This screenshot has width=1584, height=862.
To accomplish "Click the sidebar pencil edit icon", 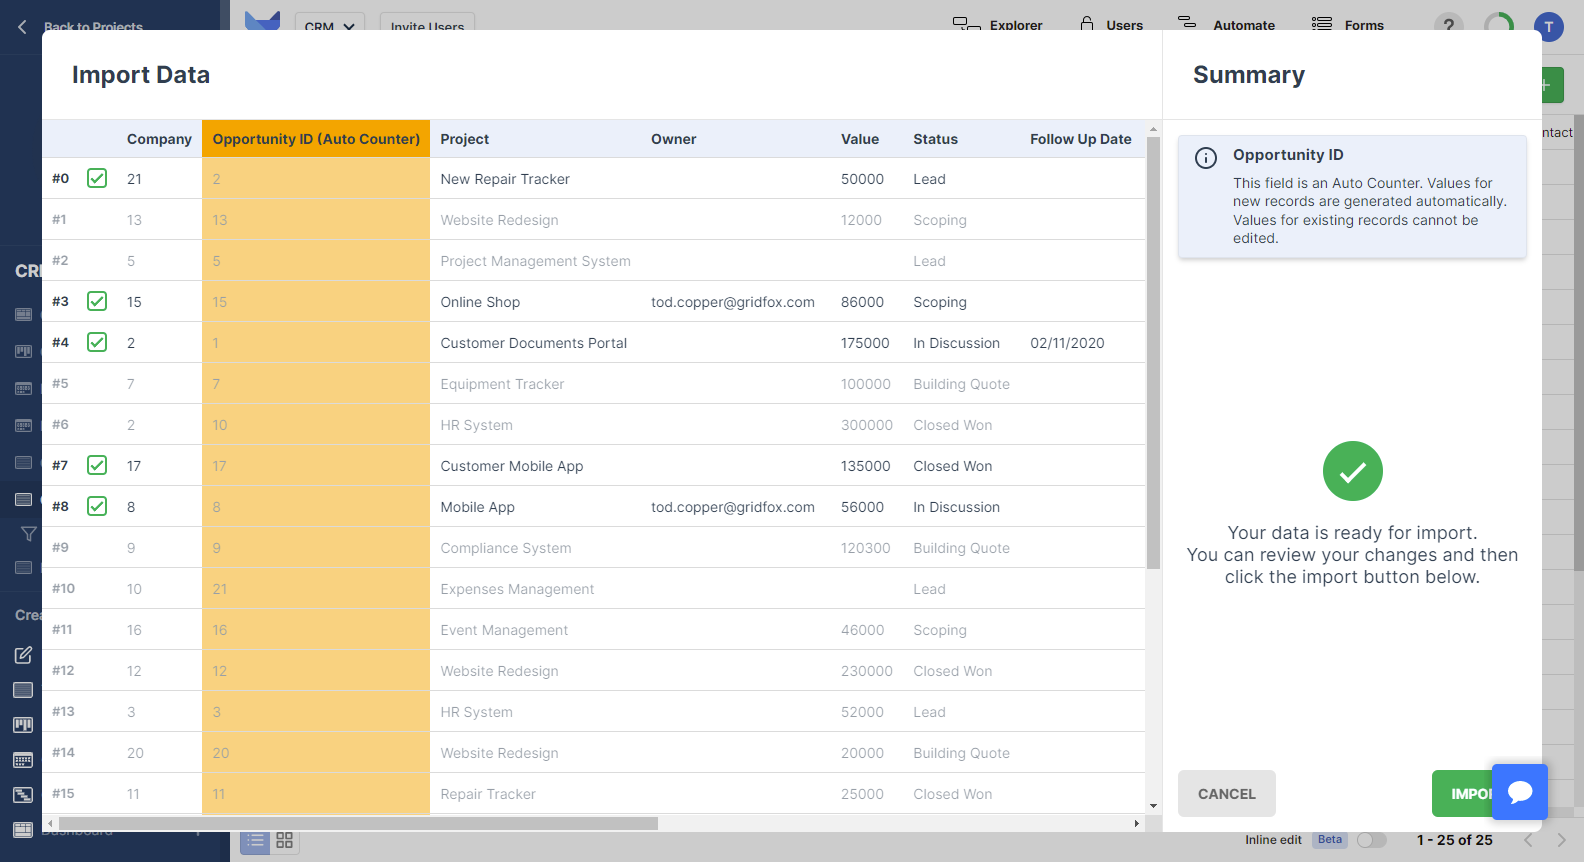I will (23, 655).
